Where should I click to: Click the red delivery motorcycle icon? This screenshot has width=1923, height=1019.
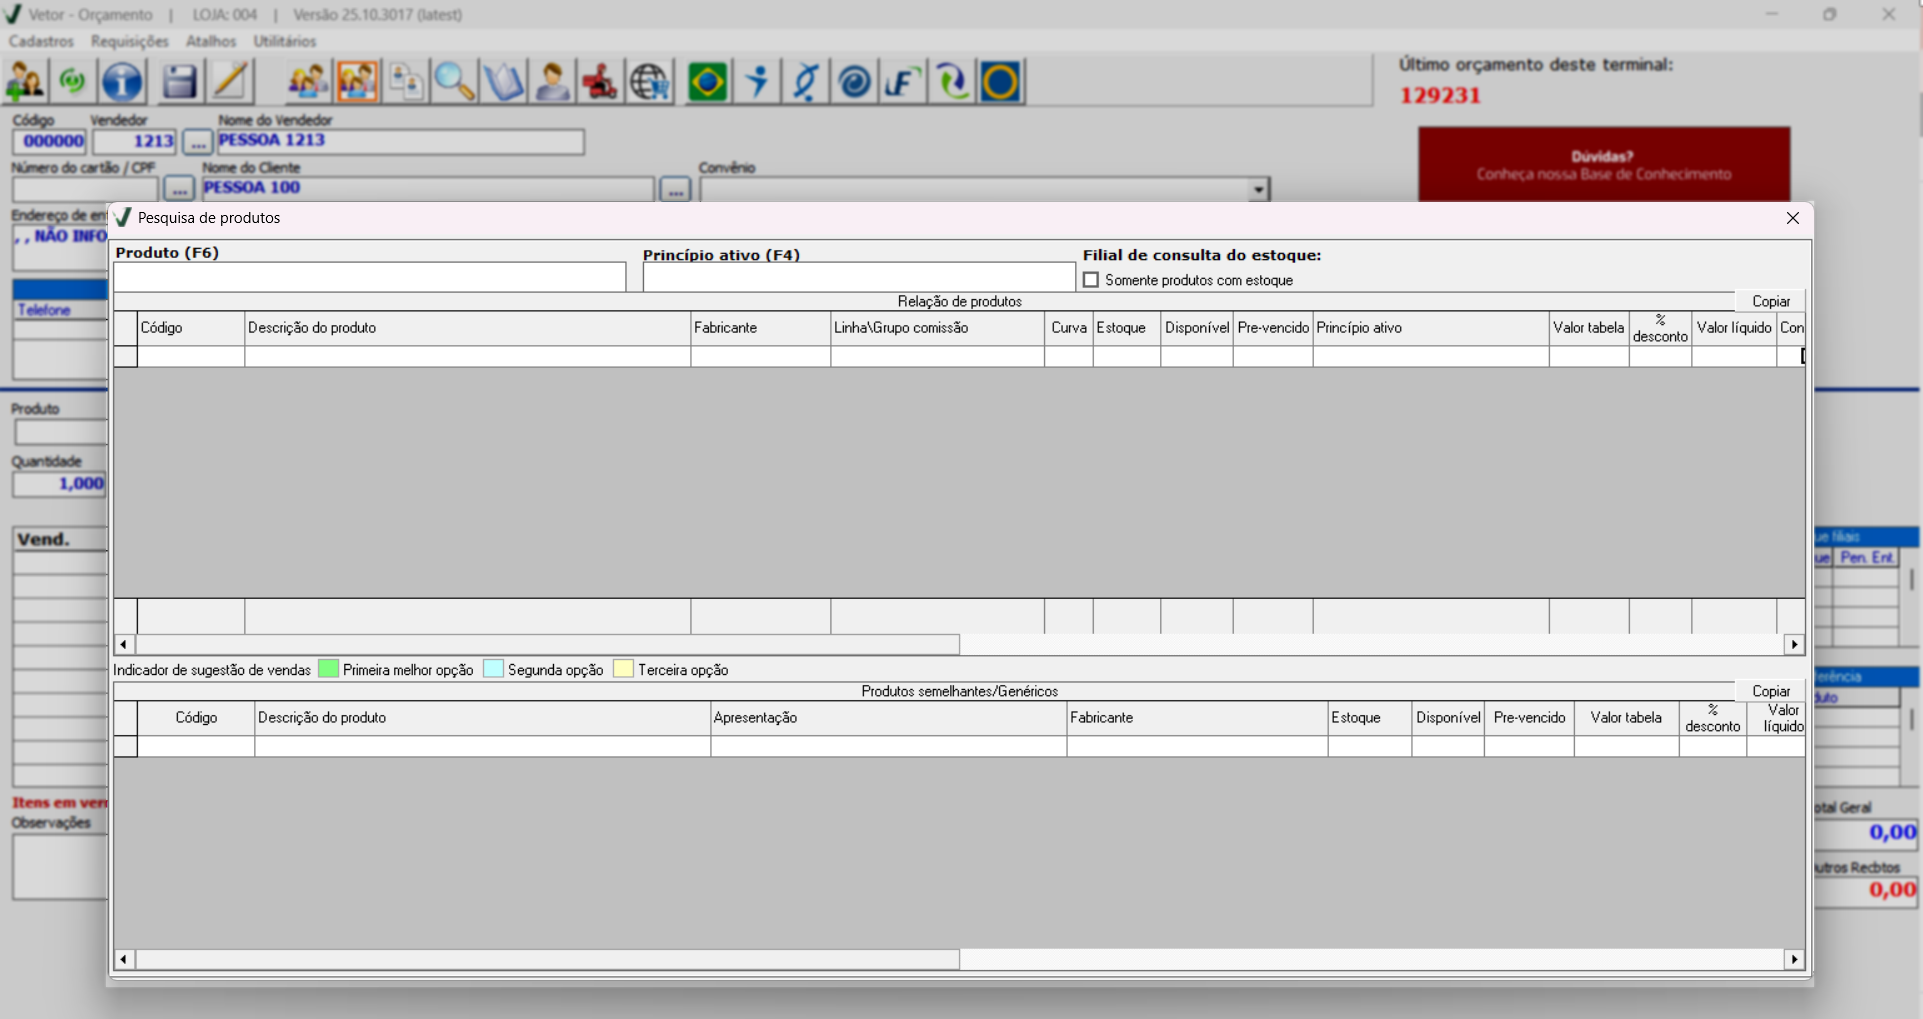[600, 81]
